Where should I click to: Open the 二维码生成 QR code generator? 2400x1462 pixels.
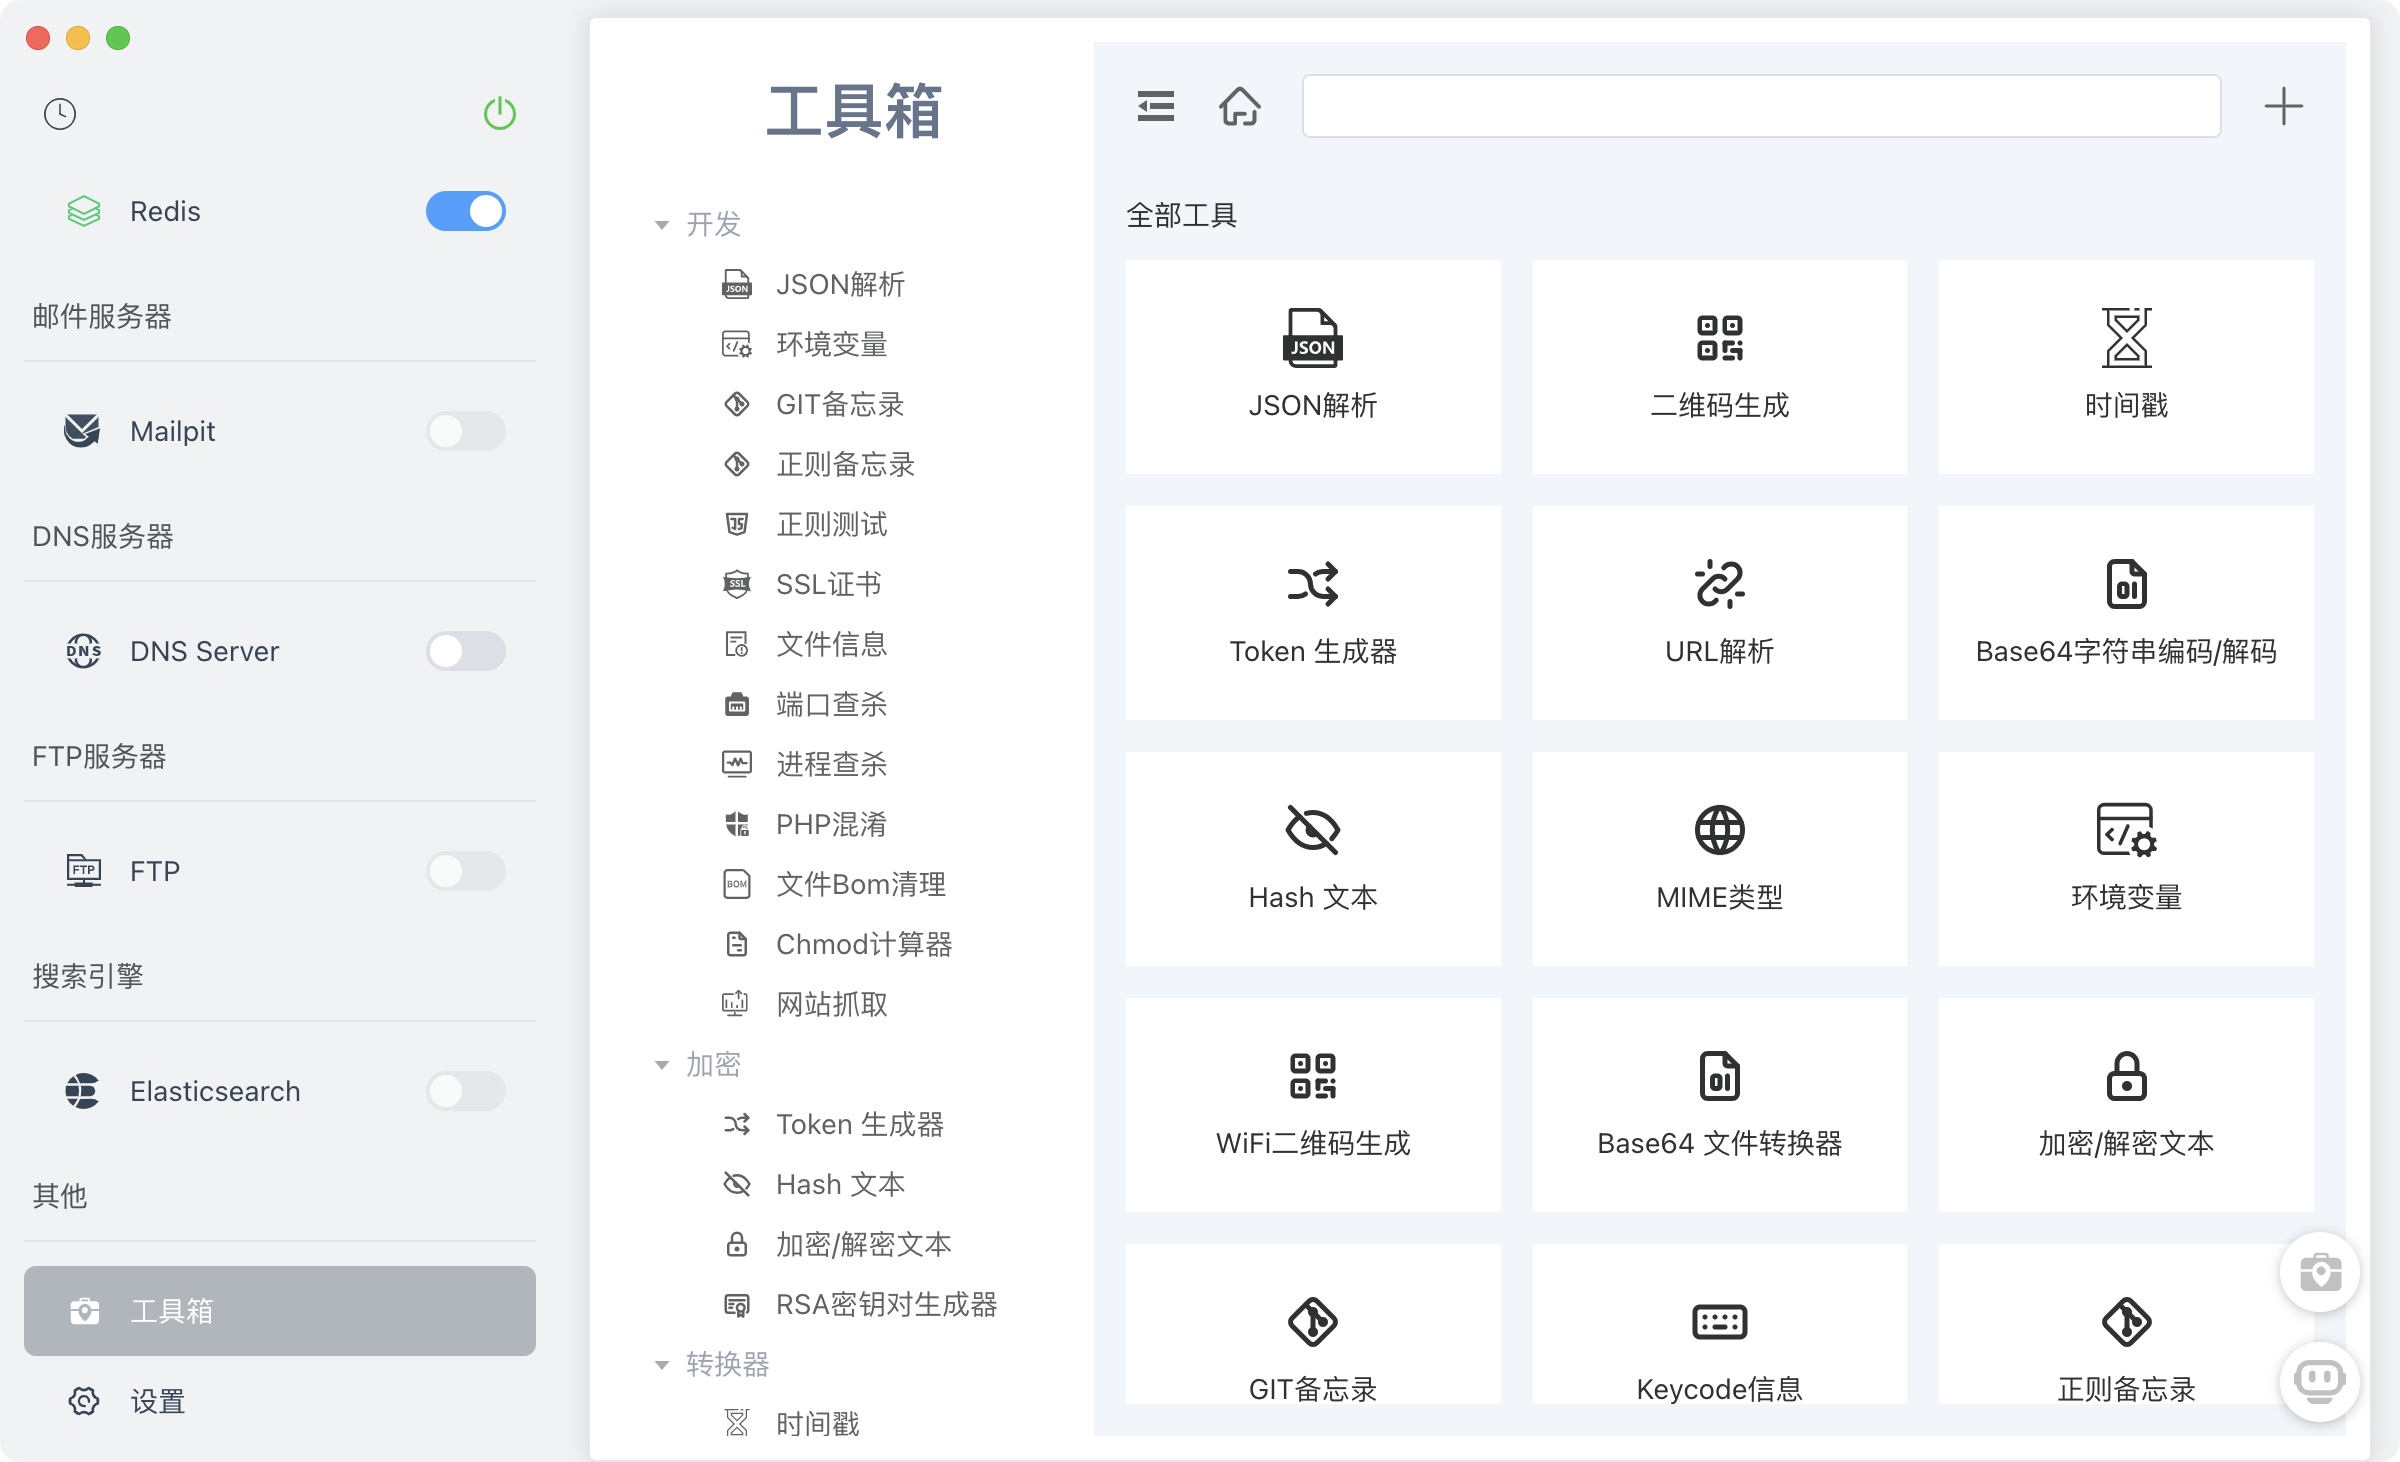[x=1719, y=368]
